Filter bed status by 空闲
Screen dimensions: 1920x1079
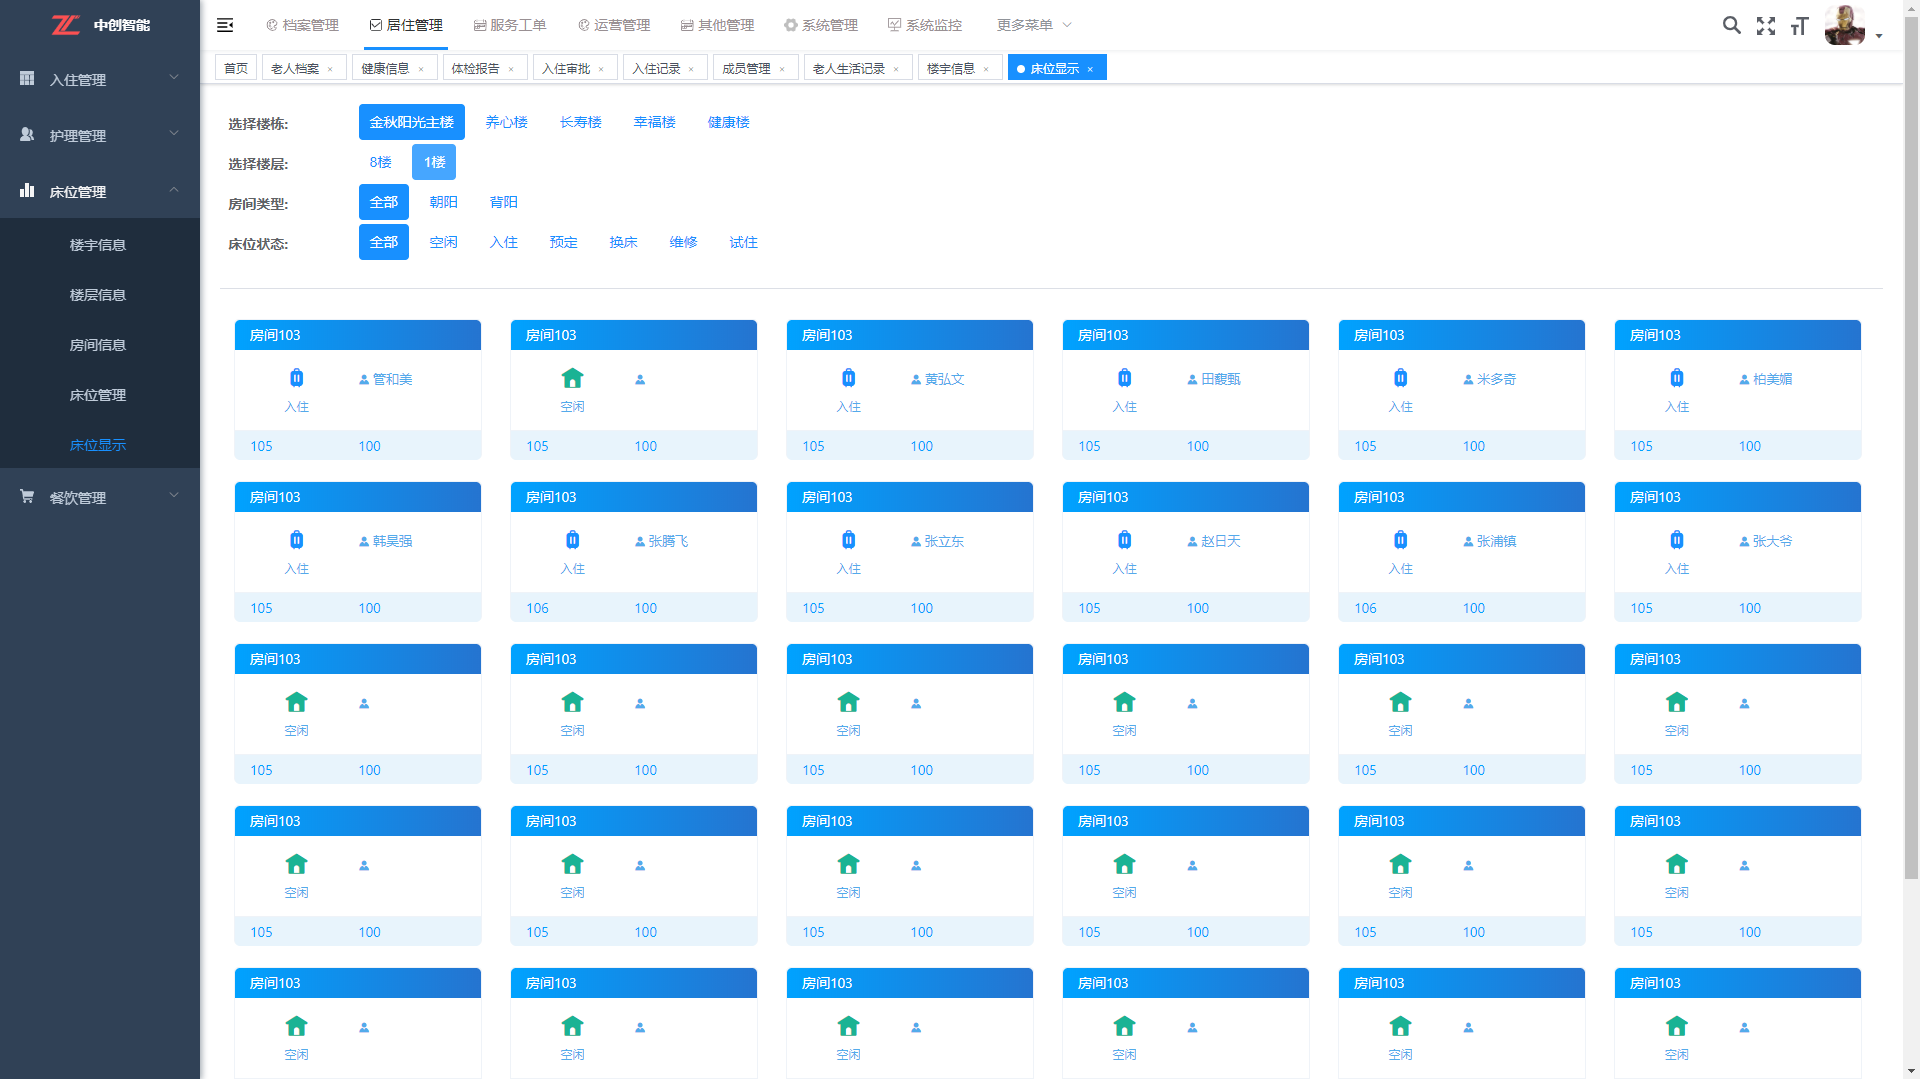pyautogui.click(x=443, y=242)
